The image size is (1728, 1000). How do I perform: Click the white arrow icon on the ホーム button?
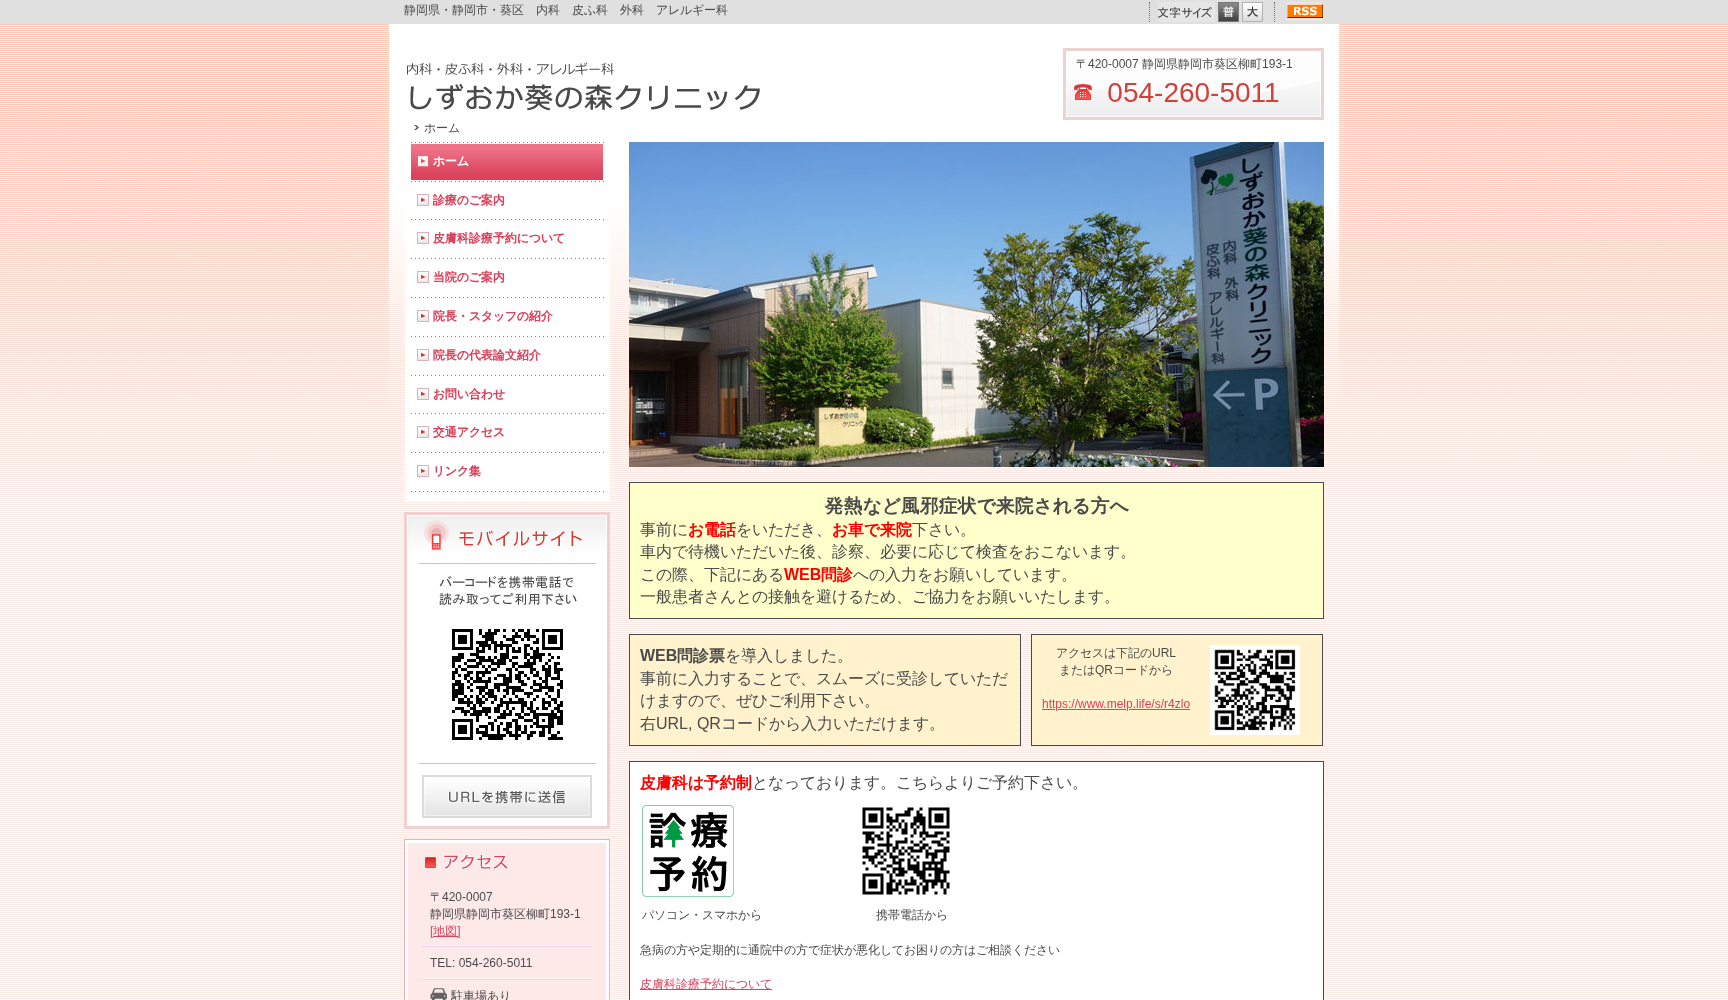click(423, 161)
